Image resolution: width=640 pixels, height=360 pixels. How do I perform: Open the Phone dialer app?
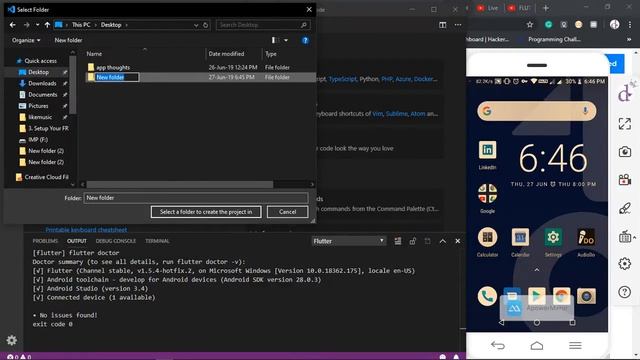[x=487, y=296]
